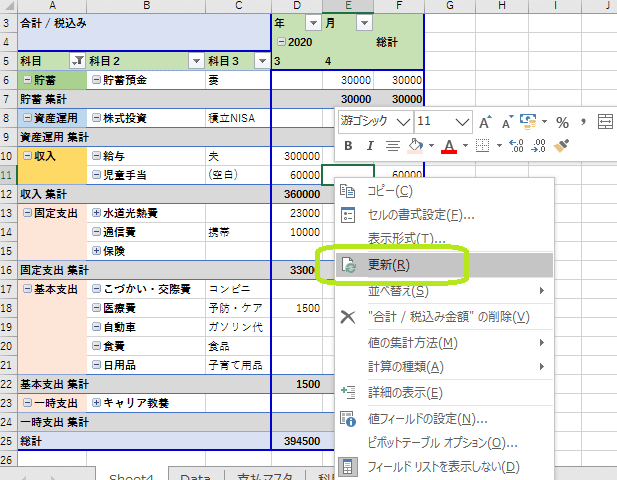
Task: Open 値フィールドの設定(N) dialog
Action: tap(444, 419)
